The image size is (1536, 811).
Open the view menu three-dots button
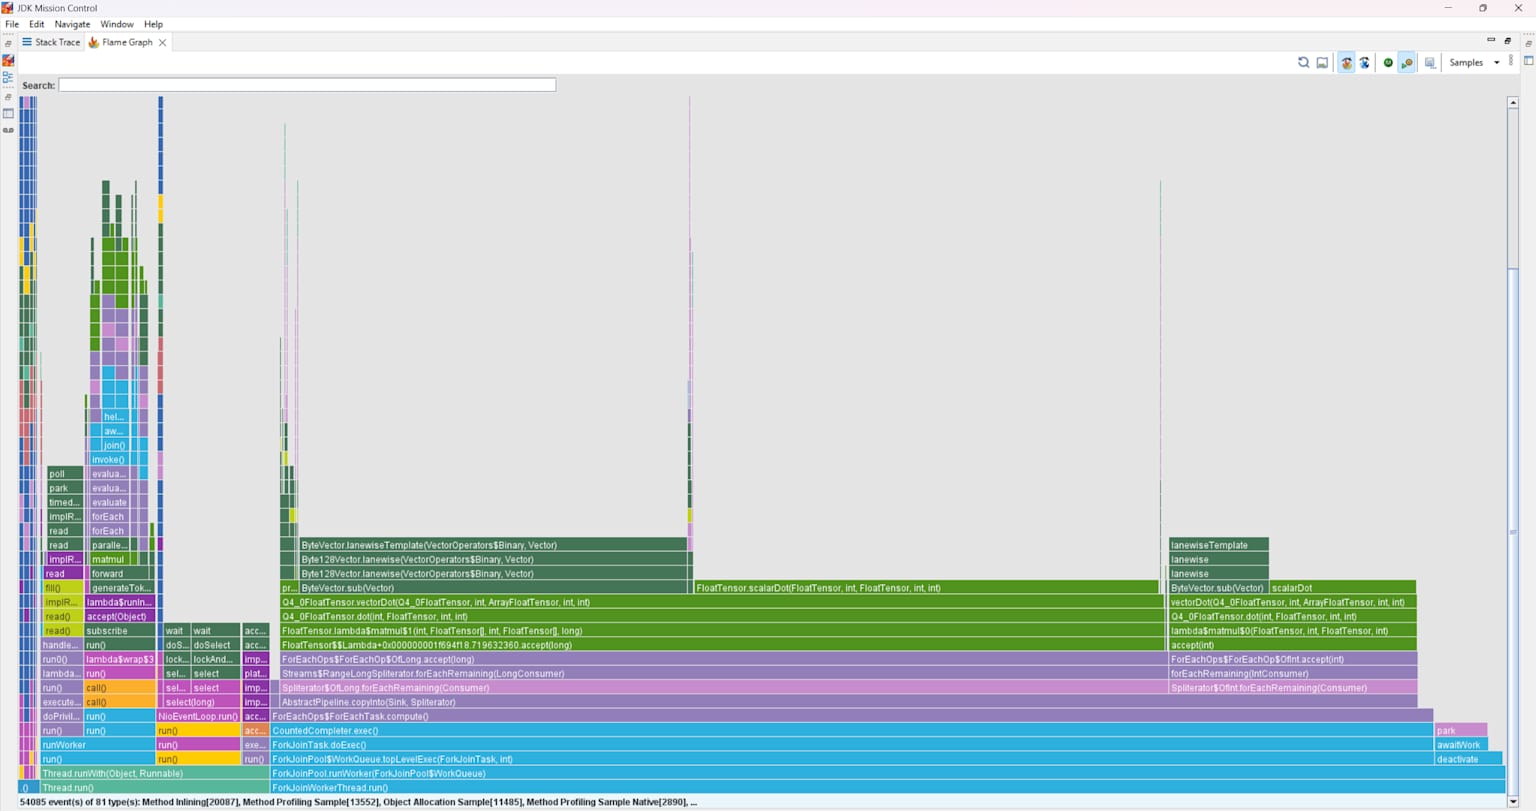click(x=1511, y=62)
